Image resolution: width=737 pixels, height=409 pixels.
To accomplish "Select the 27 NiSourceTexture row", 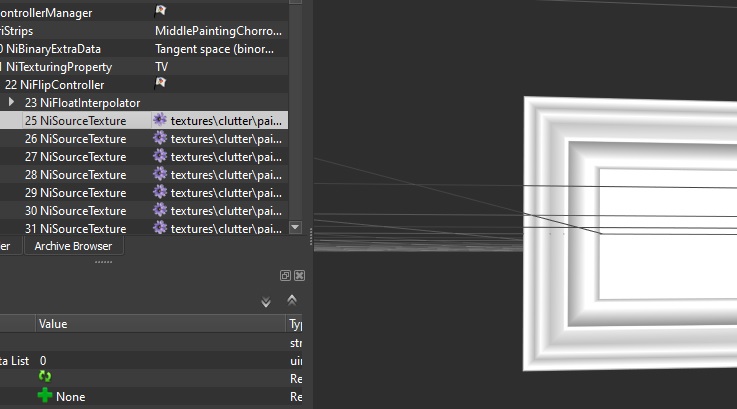I will tap(144, 157).
